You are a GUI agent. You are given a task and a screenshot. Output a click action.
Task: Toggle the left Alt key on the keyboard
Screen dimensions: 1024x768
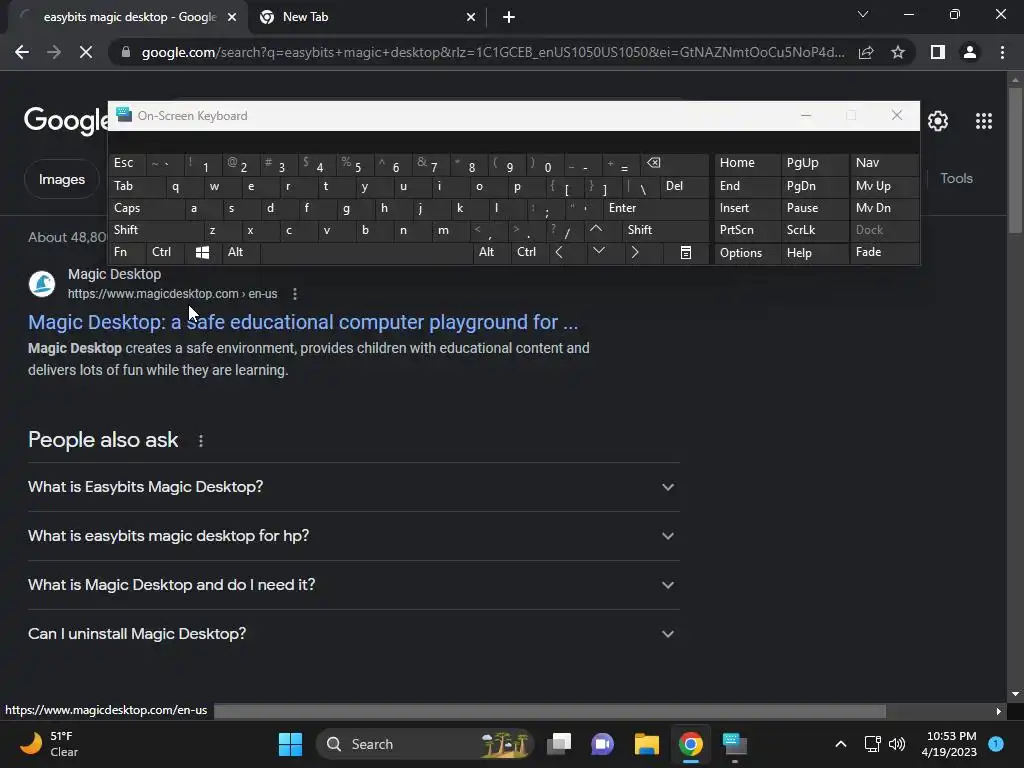pyautogui.click(x=240, y=253)
